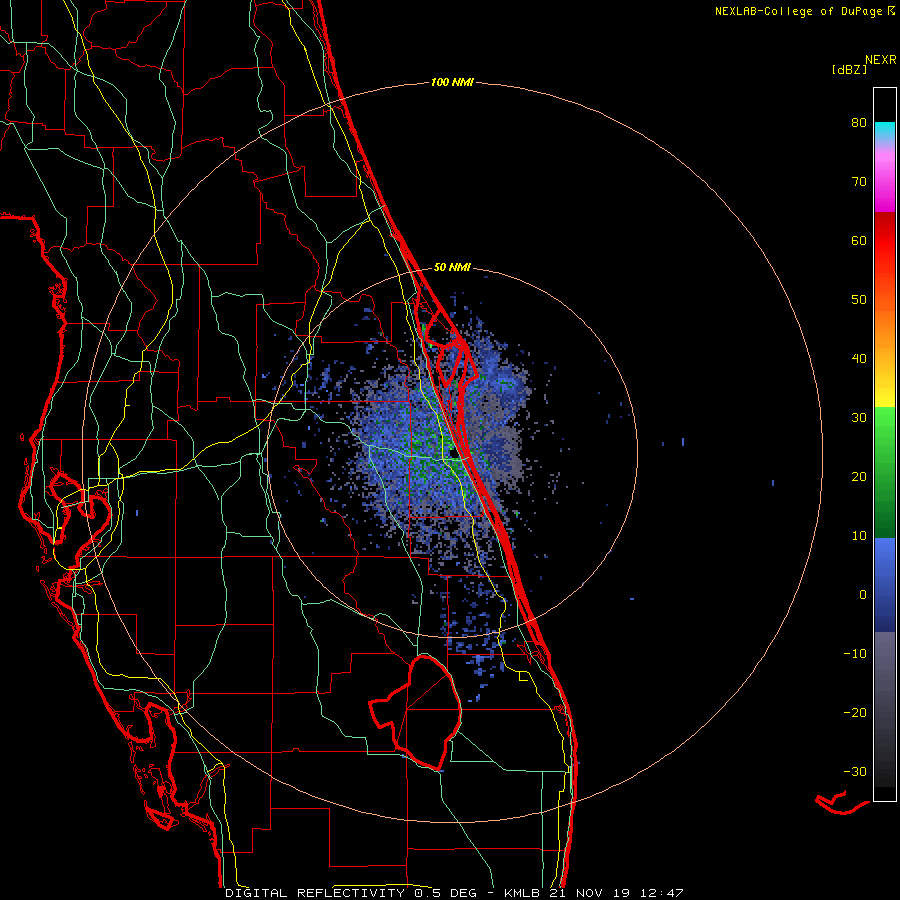Click the 20 value on the dBZ scale
The image size is (900, 900).
(859, 477)
